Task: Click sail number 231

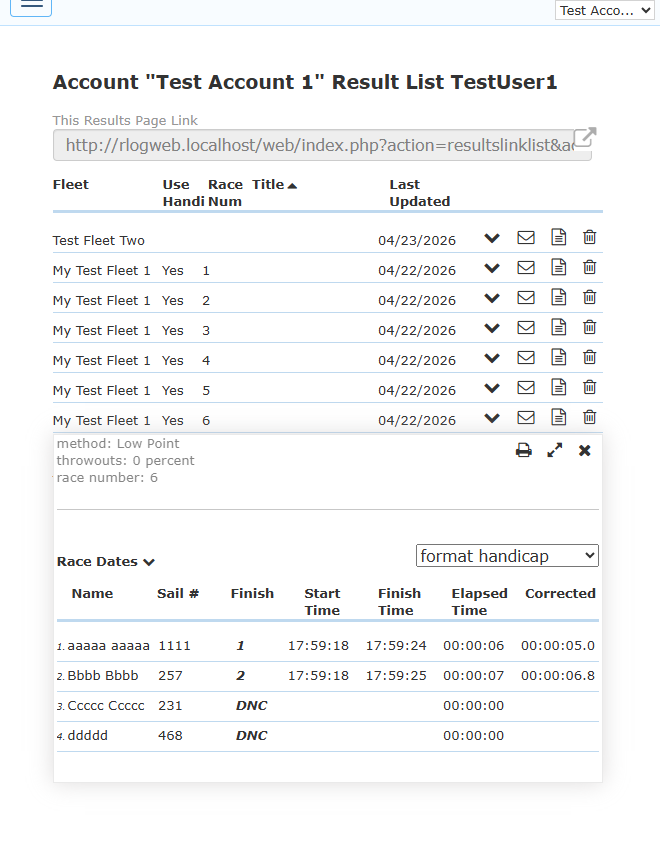Action: pos(170,706)
